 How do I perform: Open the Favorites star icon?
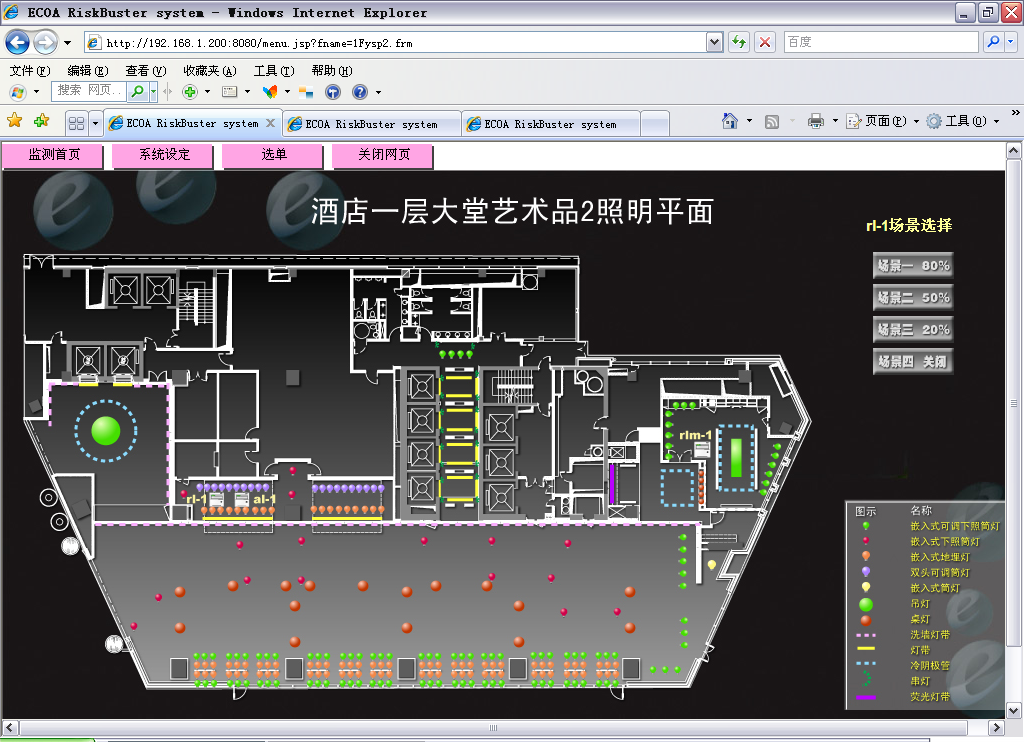coord(15,121)
